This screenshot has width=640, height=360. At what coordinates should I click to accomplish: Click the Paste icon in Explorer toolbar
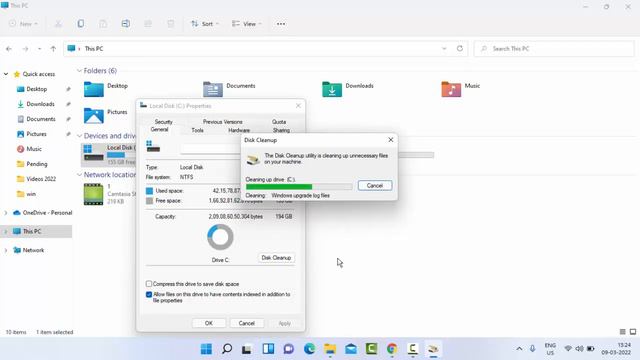(103, 24)
